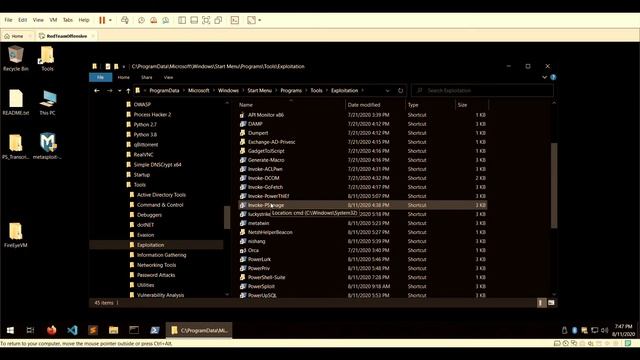Open the FireEyeVM desktop folder

(16, 235)
